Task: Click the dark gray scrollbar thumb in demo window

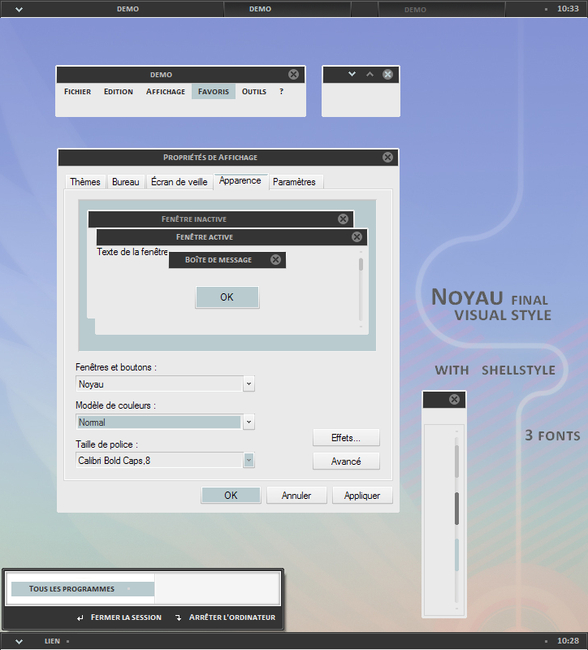Action: (457, 509)
